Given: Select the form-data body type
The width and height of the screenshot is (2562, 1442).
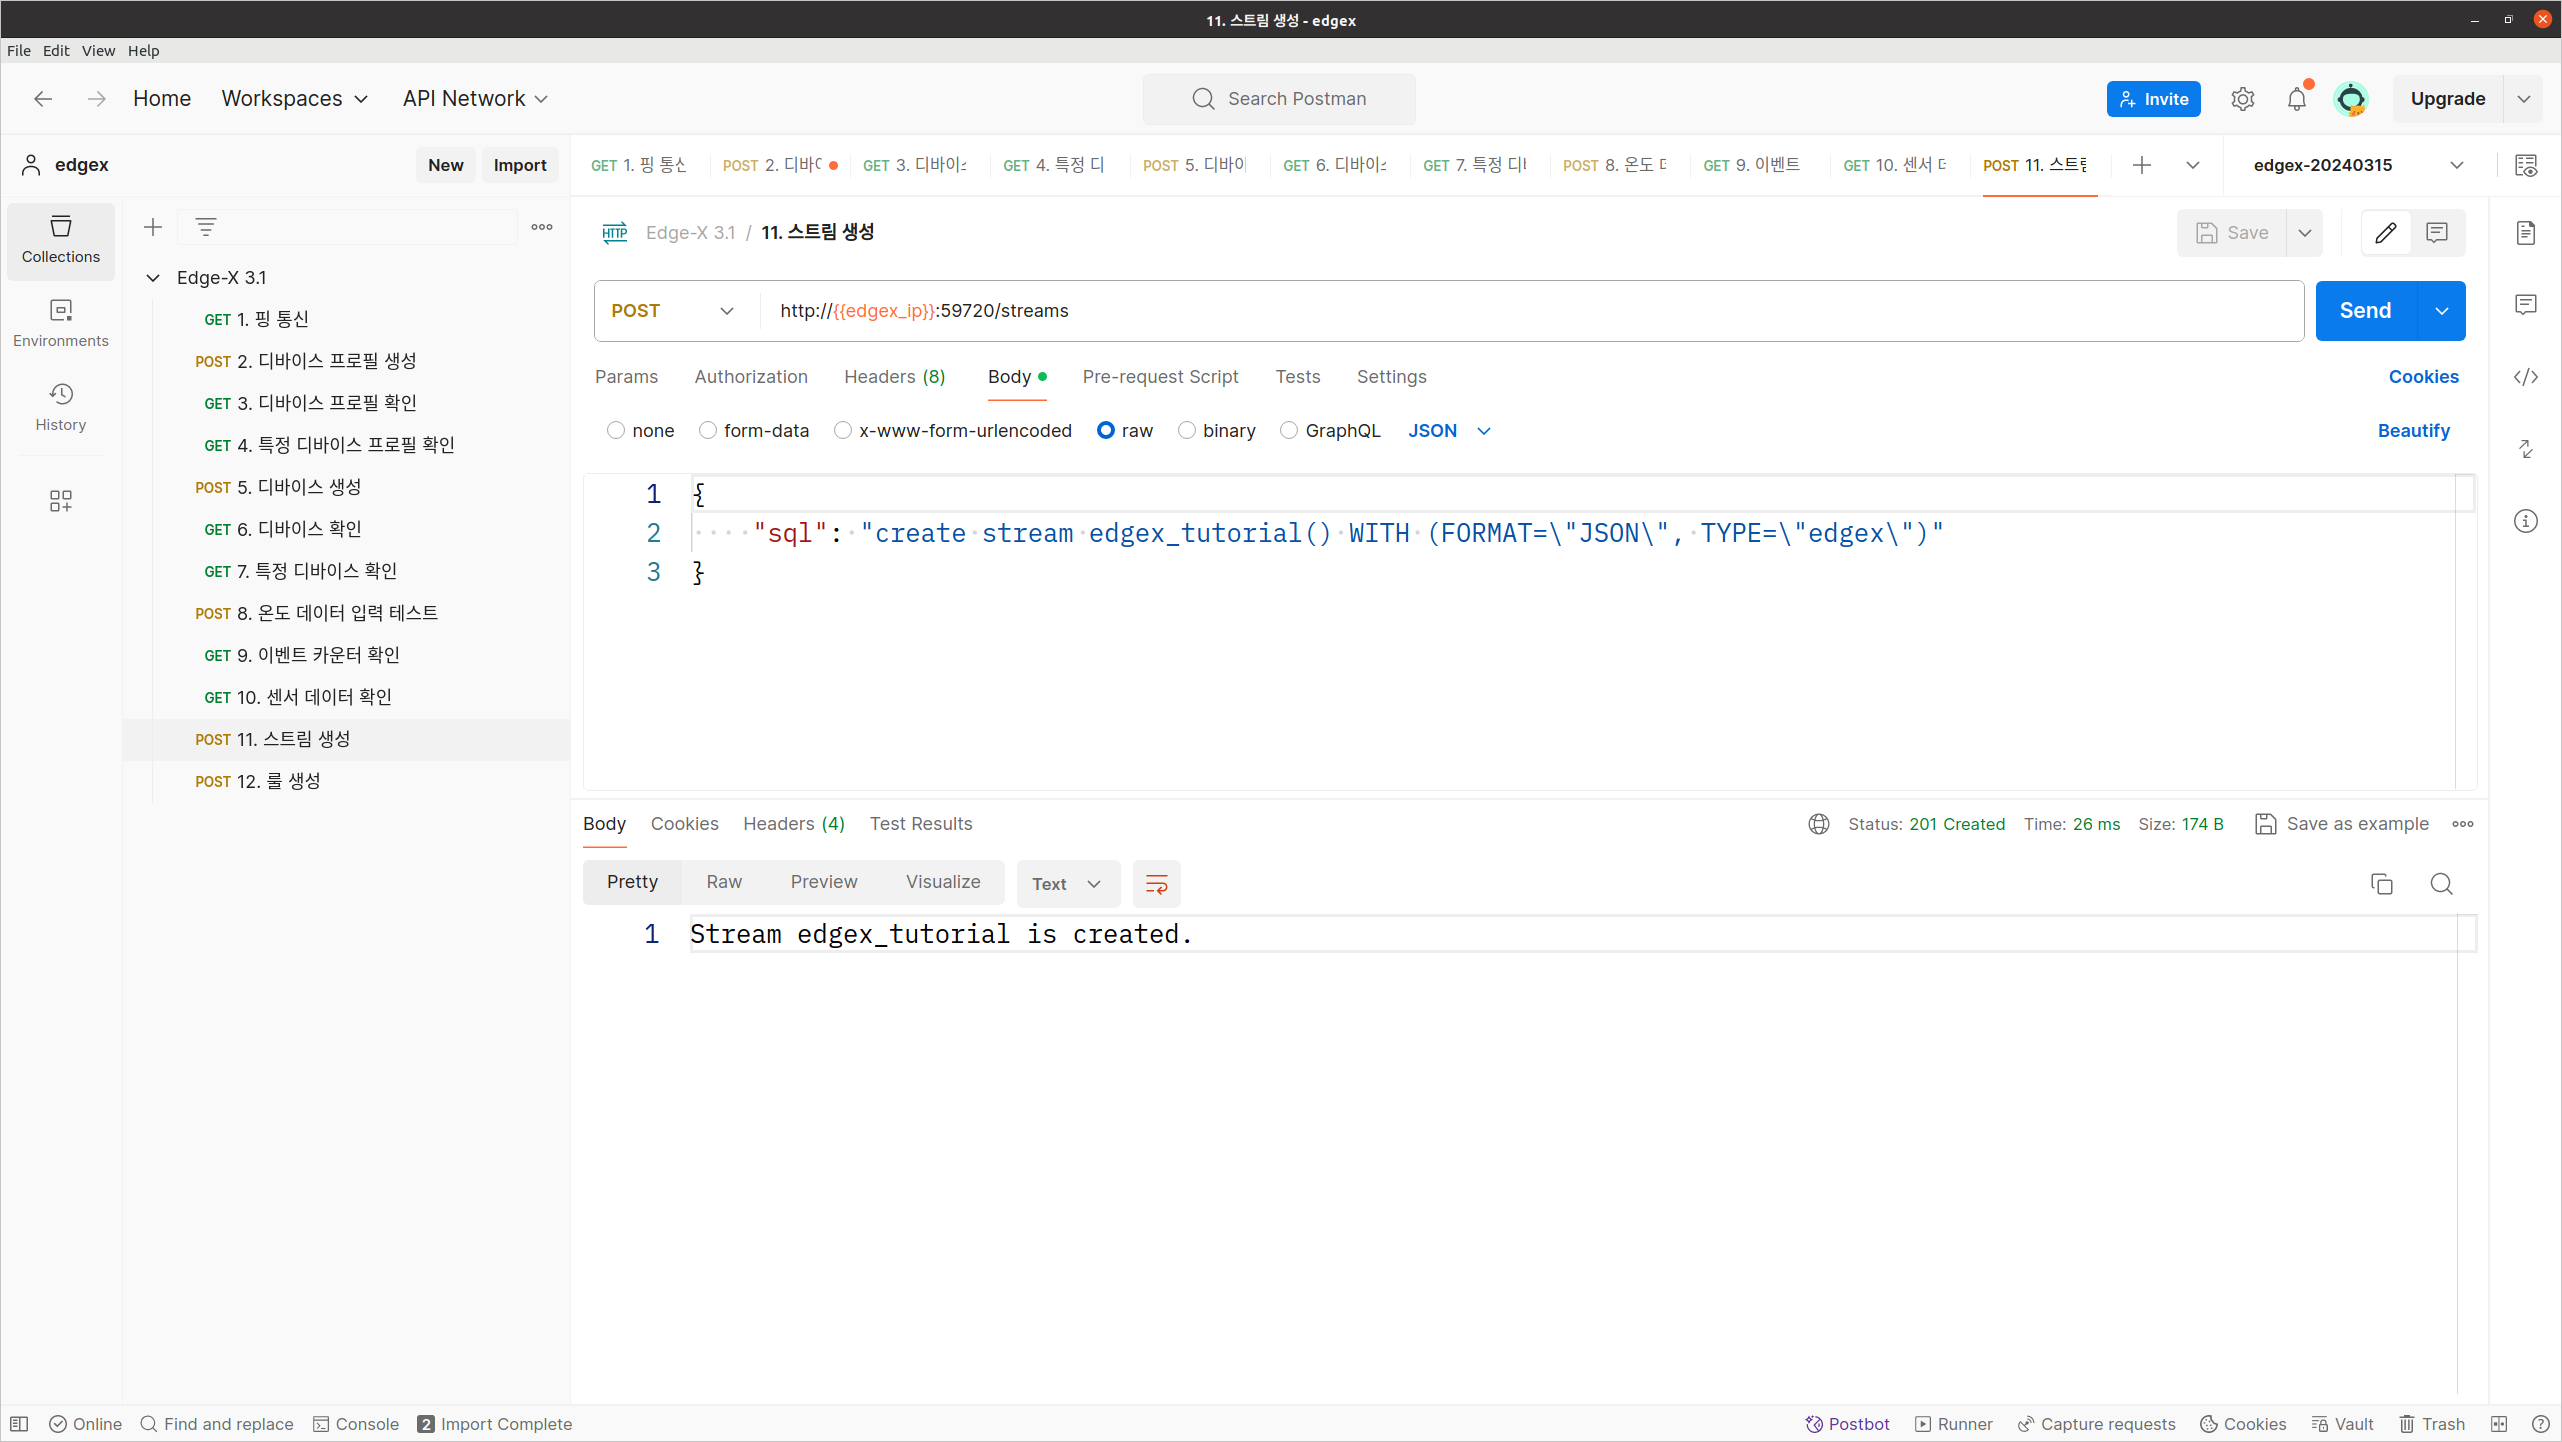Looking at the screenshot, I should click(708, 430).
